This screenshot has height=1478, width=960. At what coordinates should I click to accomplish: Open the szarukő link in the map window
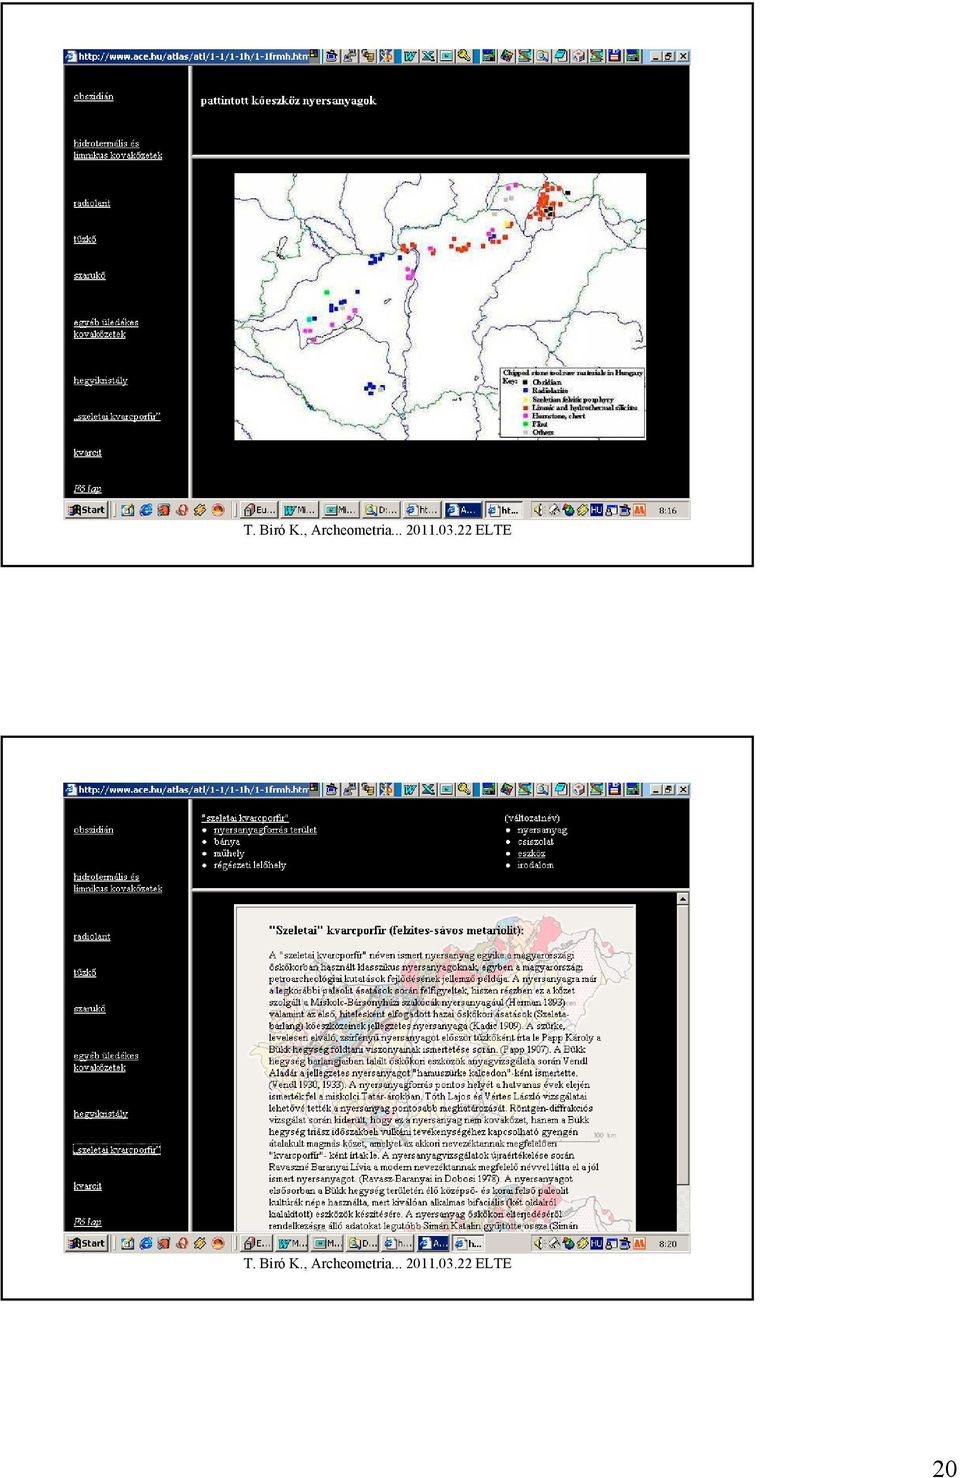(x=89, y=275)
